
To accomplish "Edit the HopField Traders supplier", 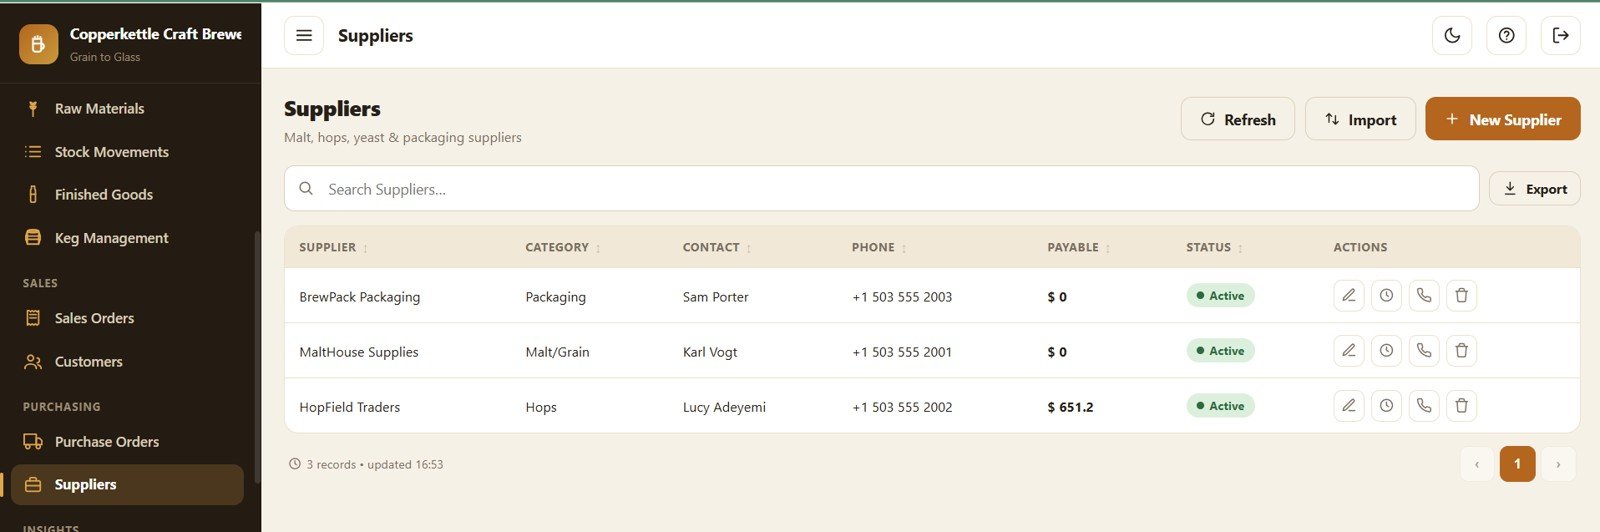I will click(x=1349, y=406).
